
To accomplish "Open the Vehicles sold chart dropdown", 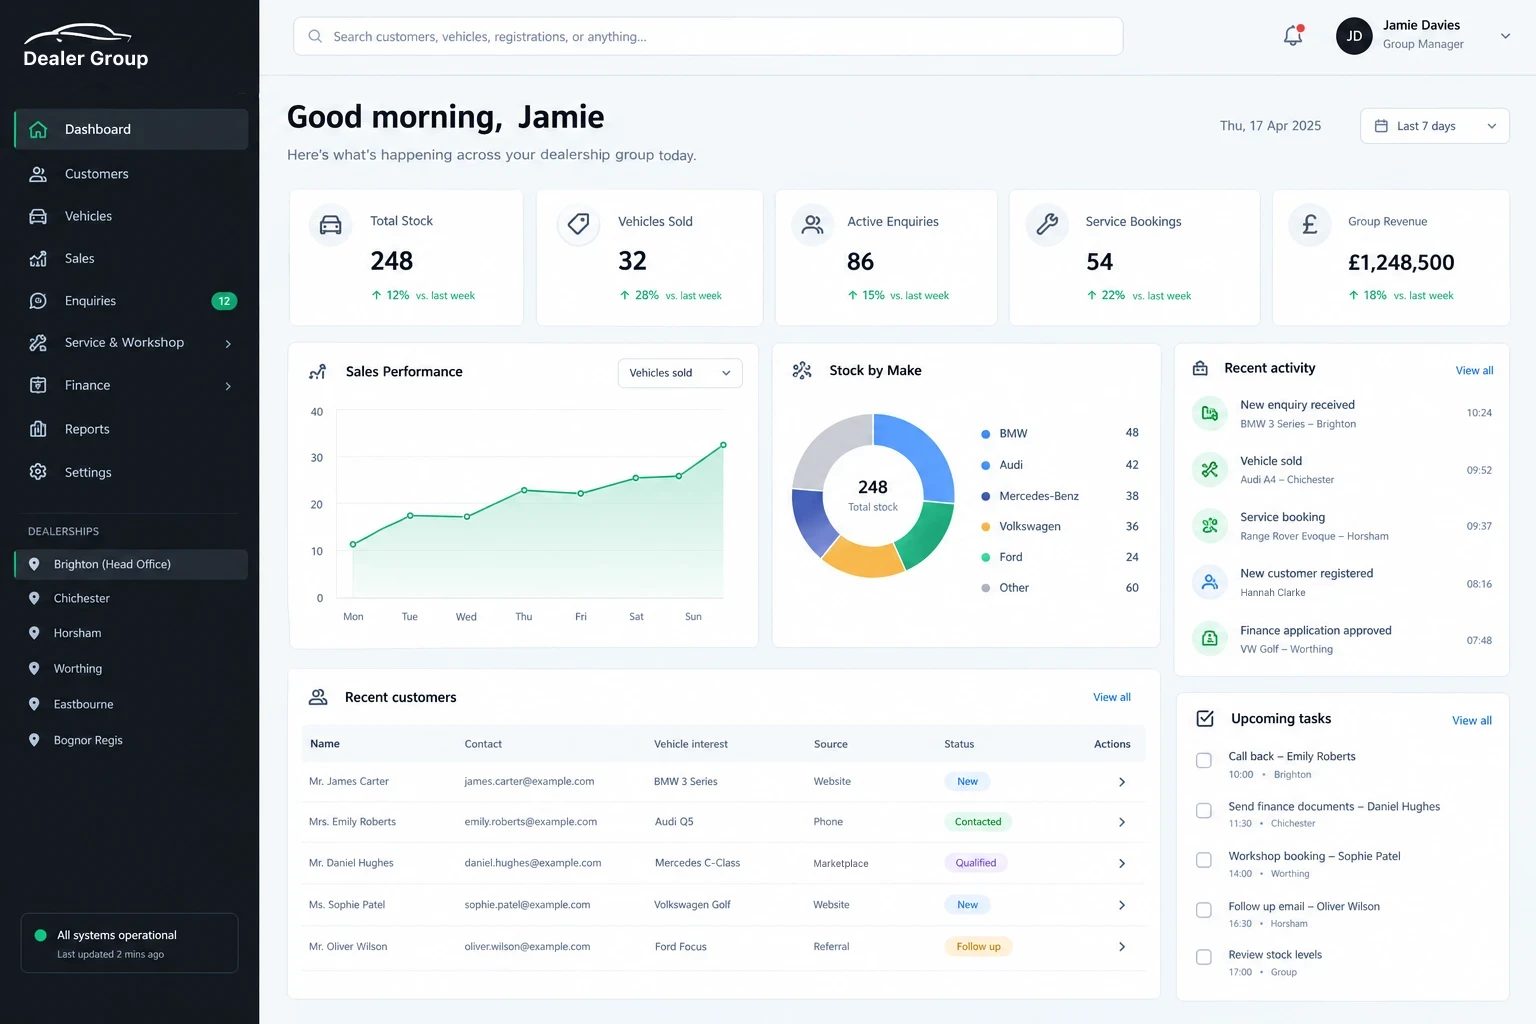I will click(680, 373).
